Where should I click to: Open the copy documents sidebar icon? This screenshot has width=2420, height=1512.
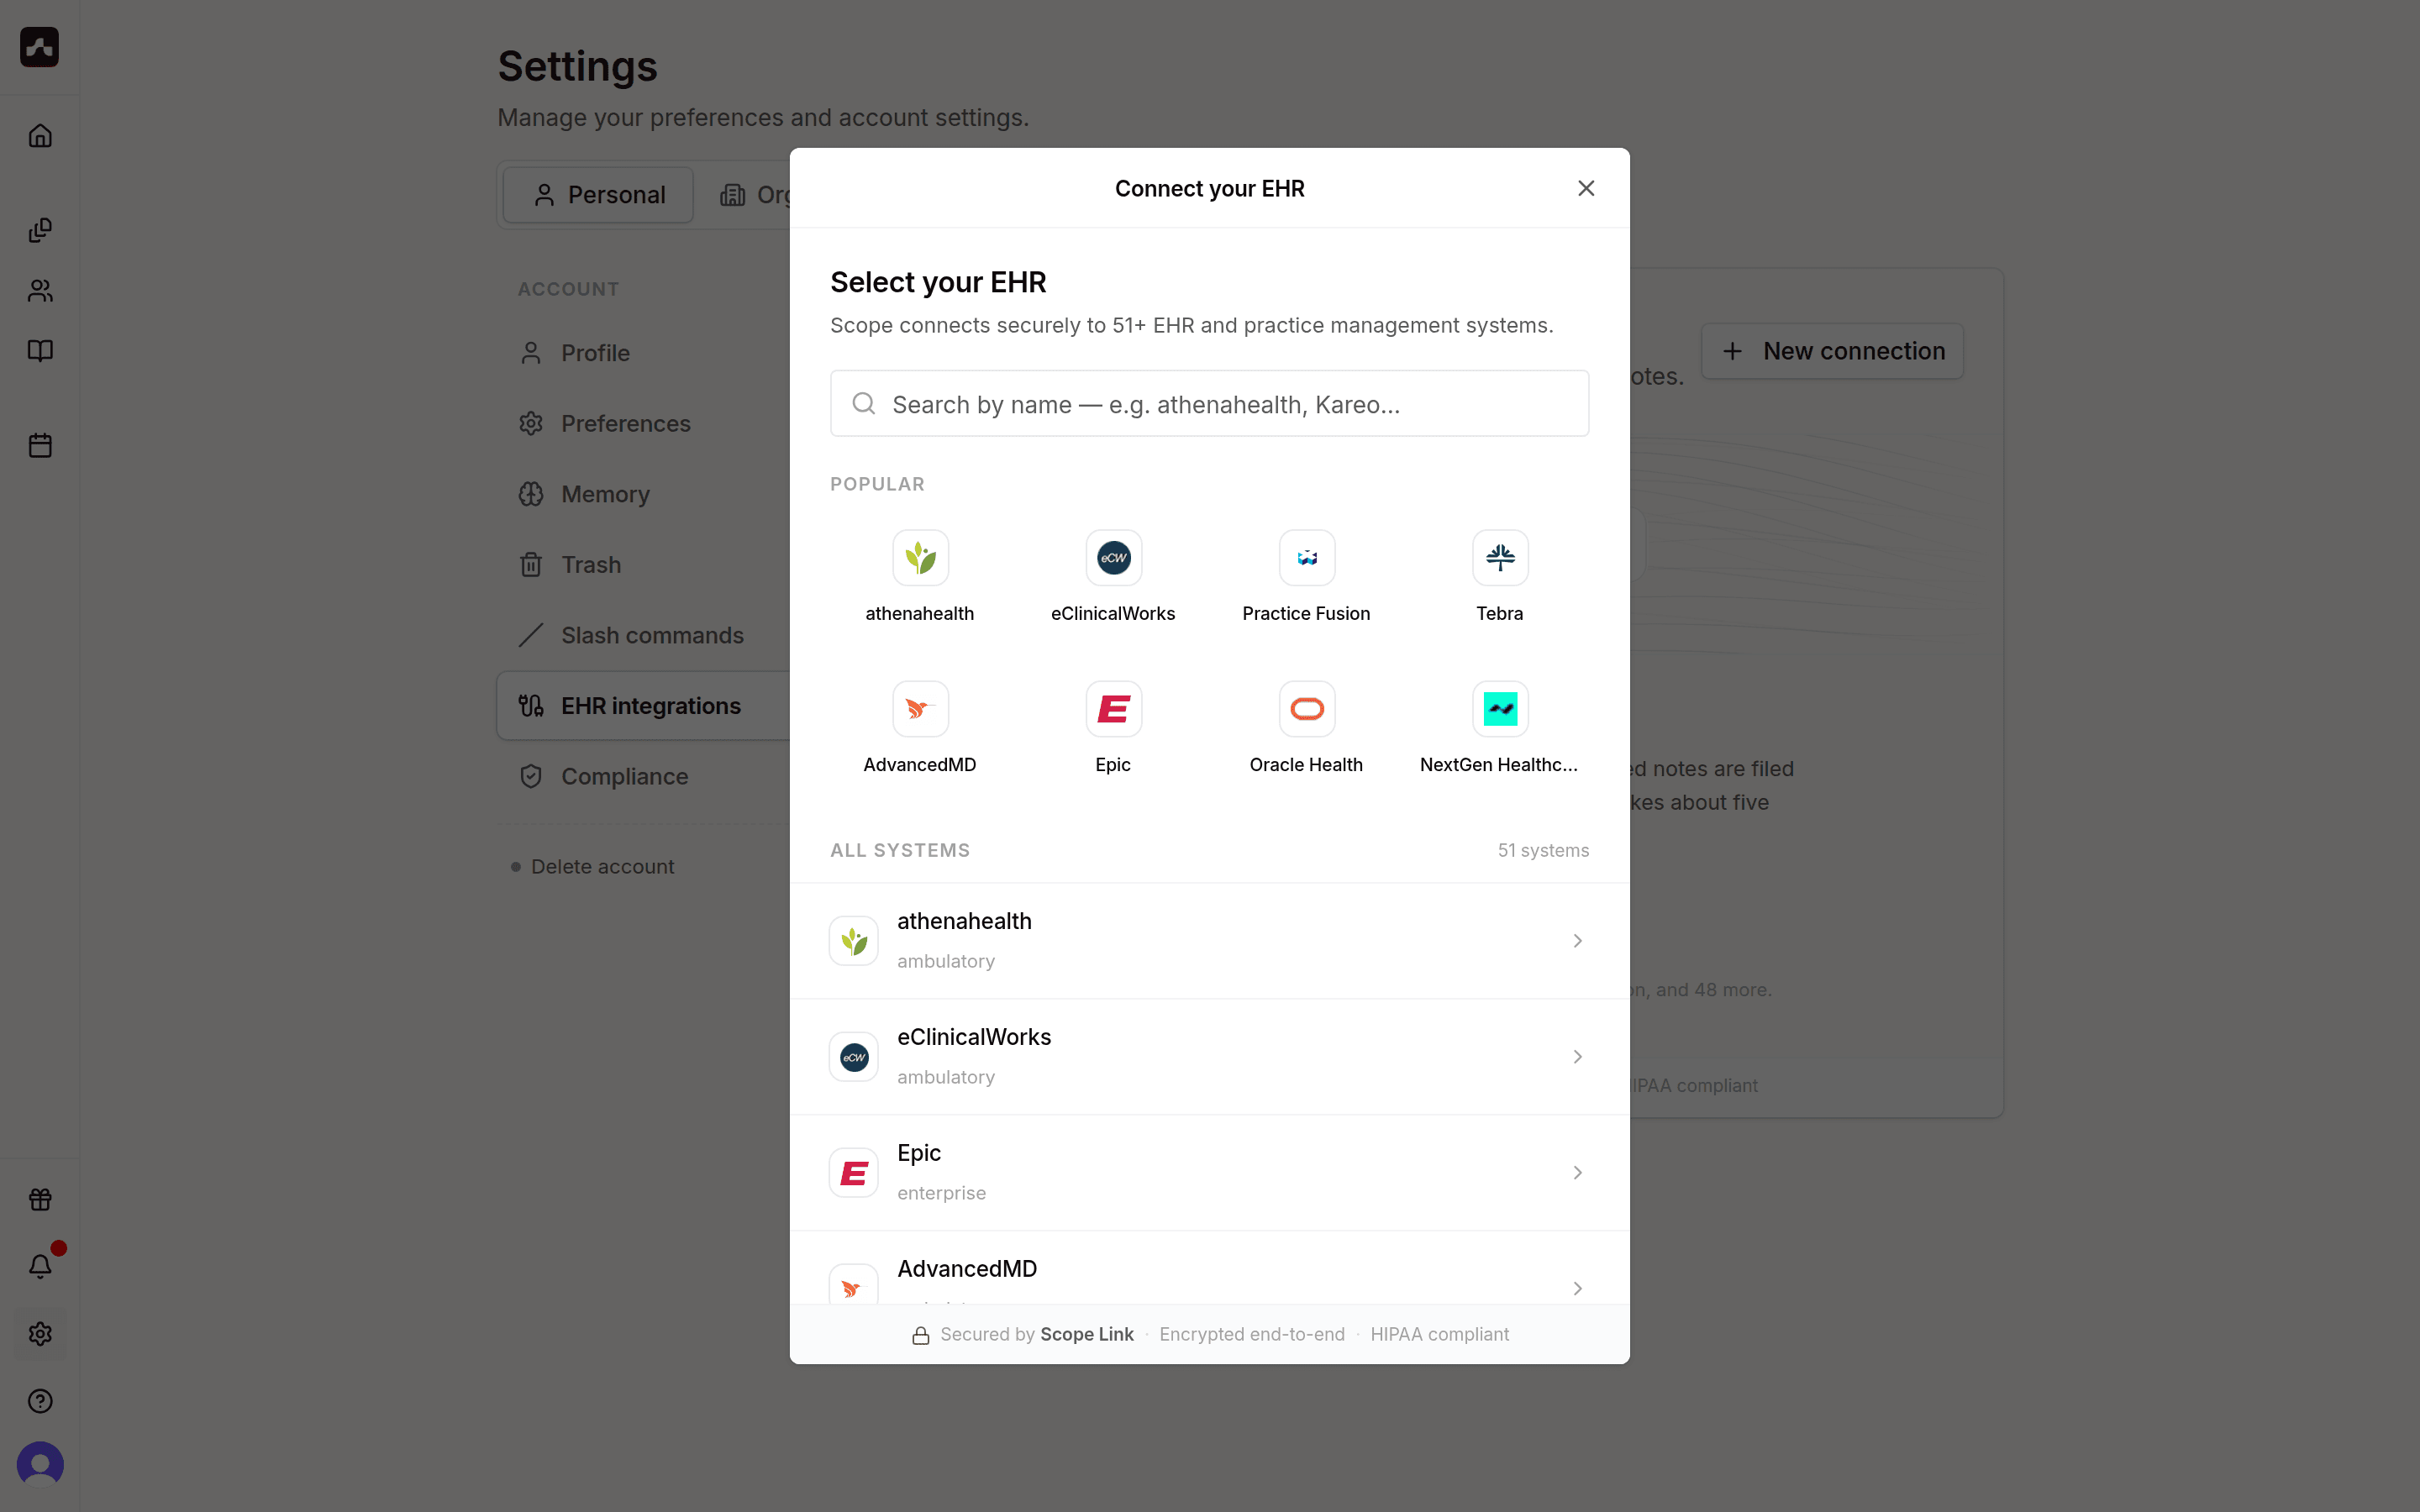pos(40,230)
